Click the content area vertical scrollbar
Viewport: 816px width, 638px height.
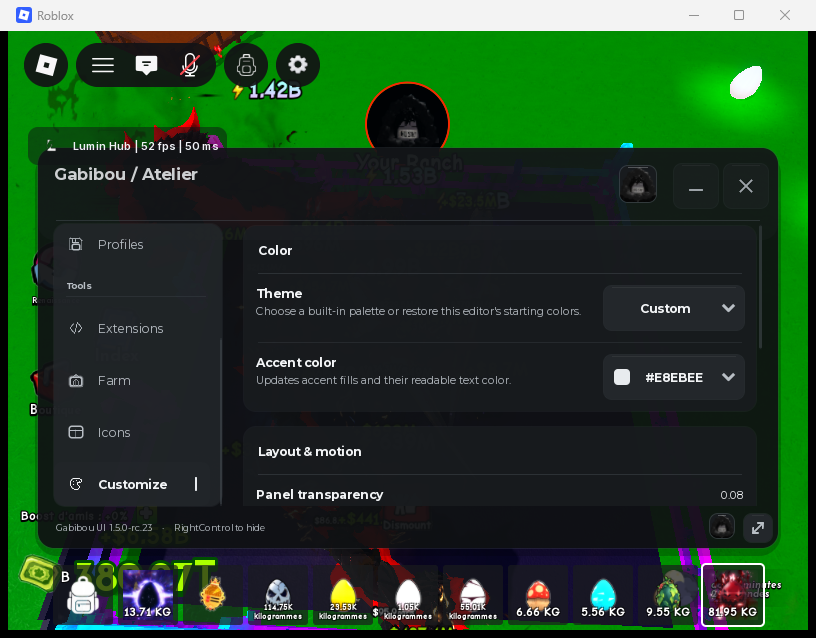760,287
